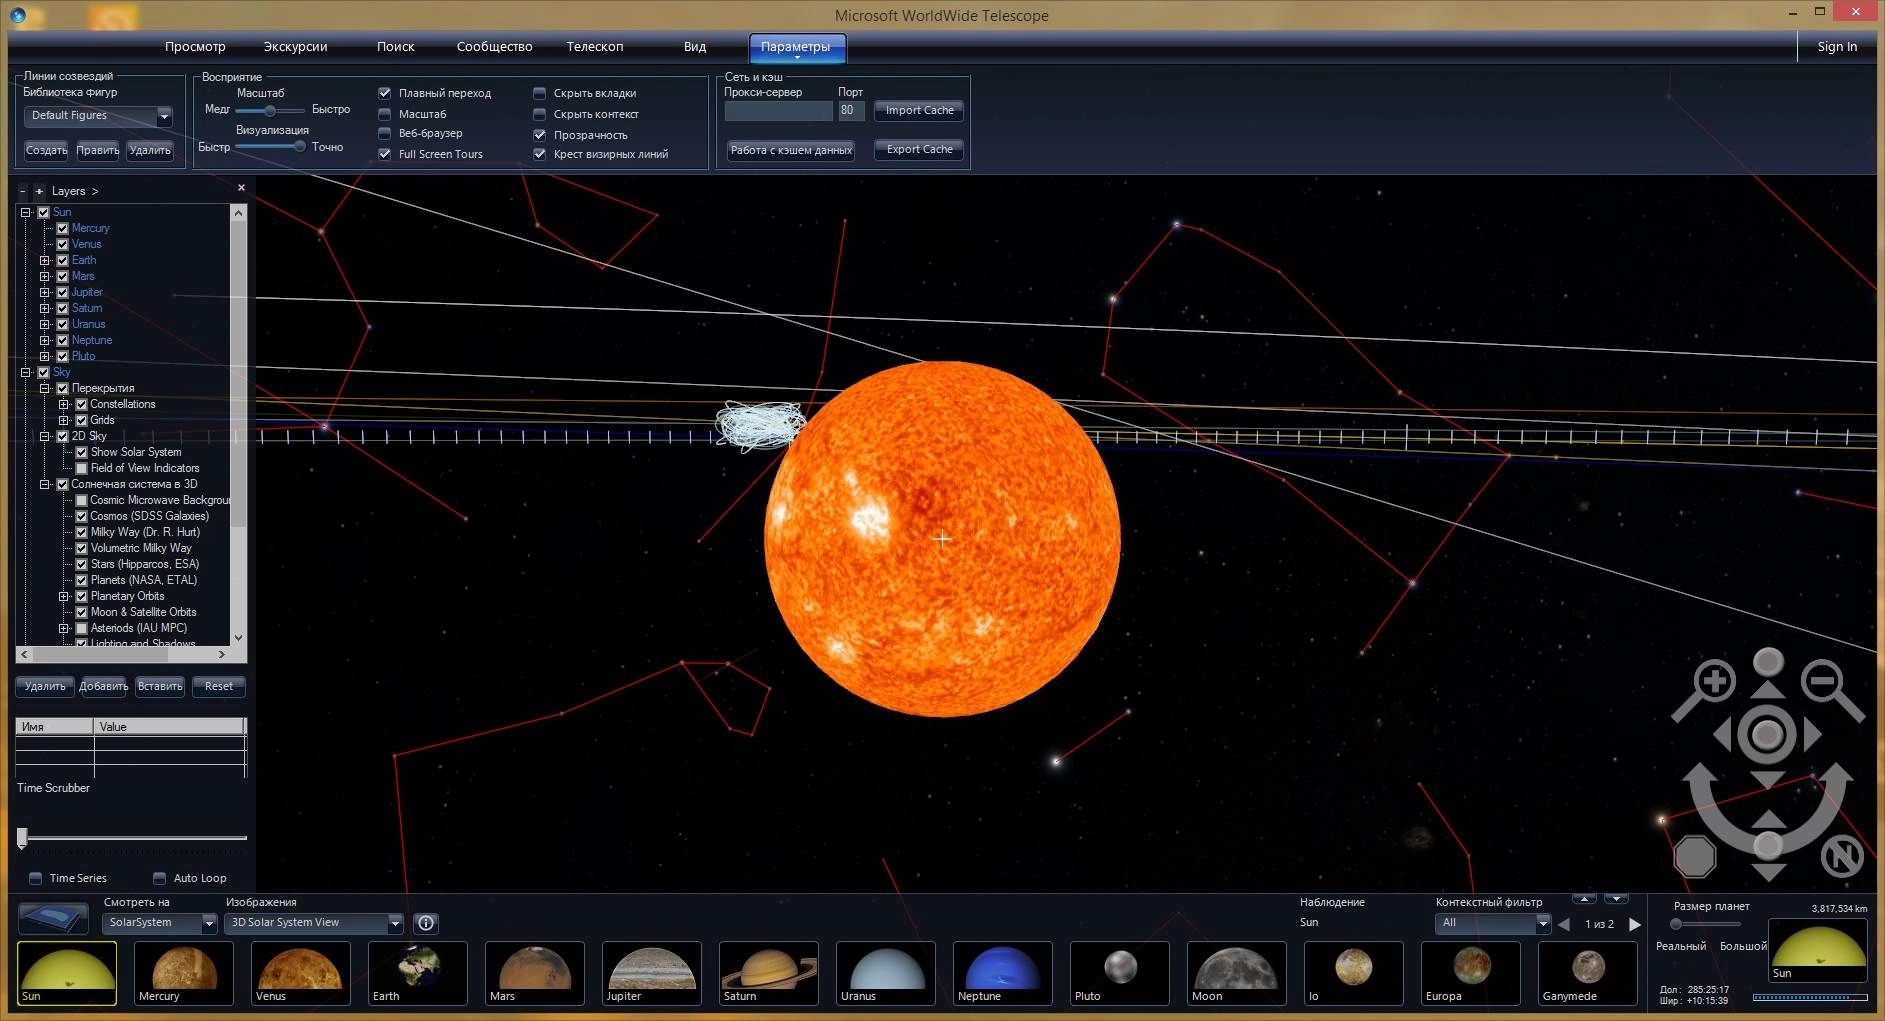Select the Mars thumbnail
This screenshot has width=1885, height=1021.
click(x=535, y=973)
